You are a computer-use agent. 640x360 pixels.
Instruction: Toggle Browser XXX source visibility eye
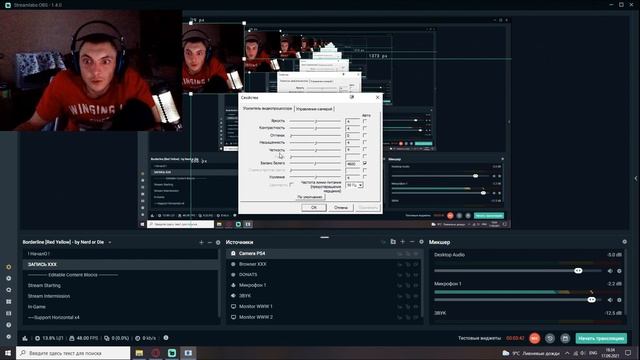point(415,264)
